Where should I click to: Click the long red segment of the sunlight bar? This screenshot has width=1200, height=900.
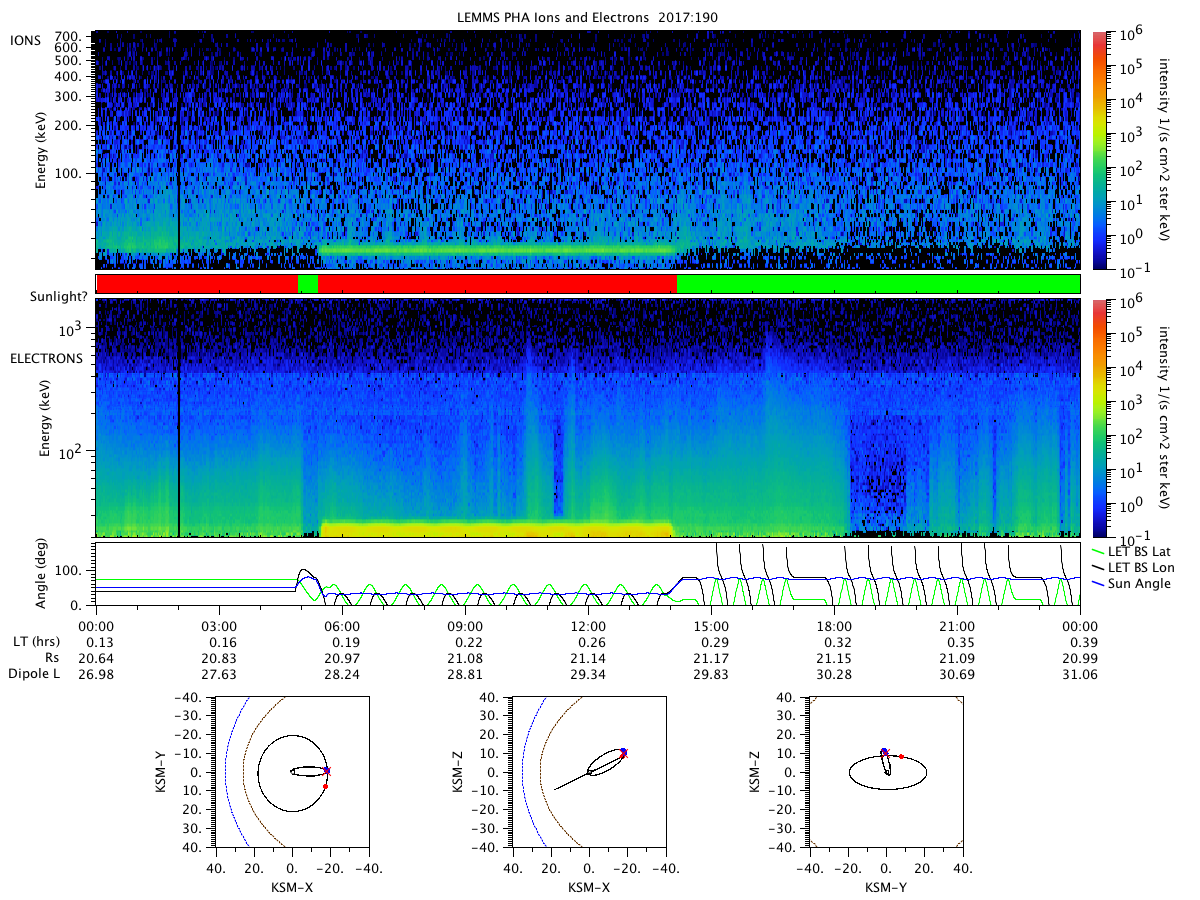[497, 284]
